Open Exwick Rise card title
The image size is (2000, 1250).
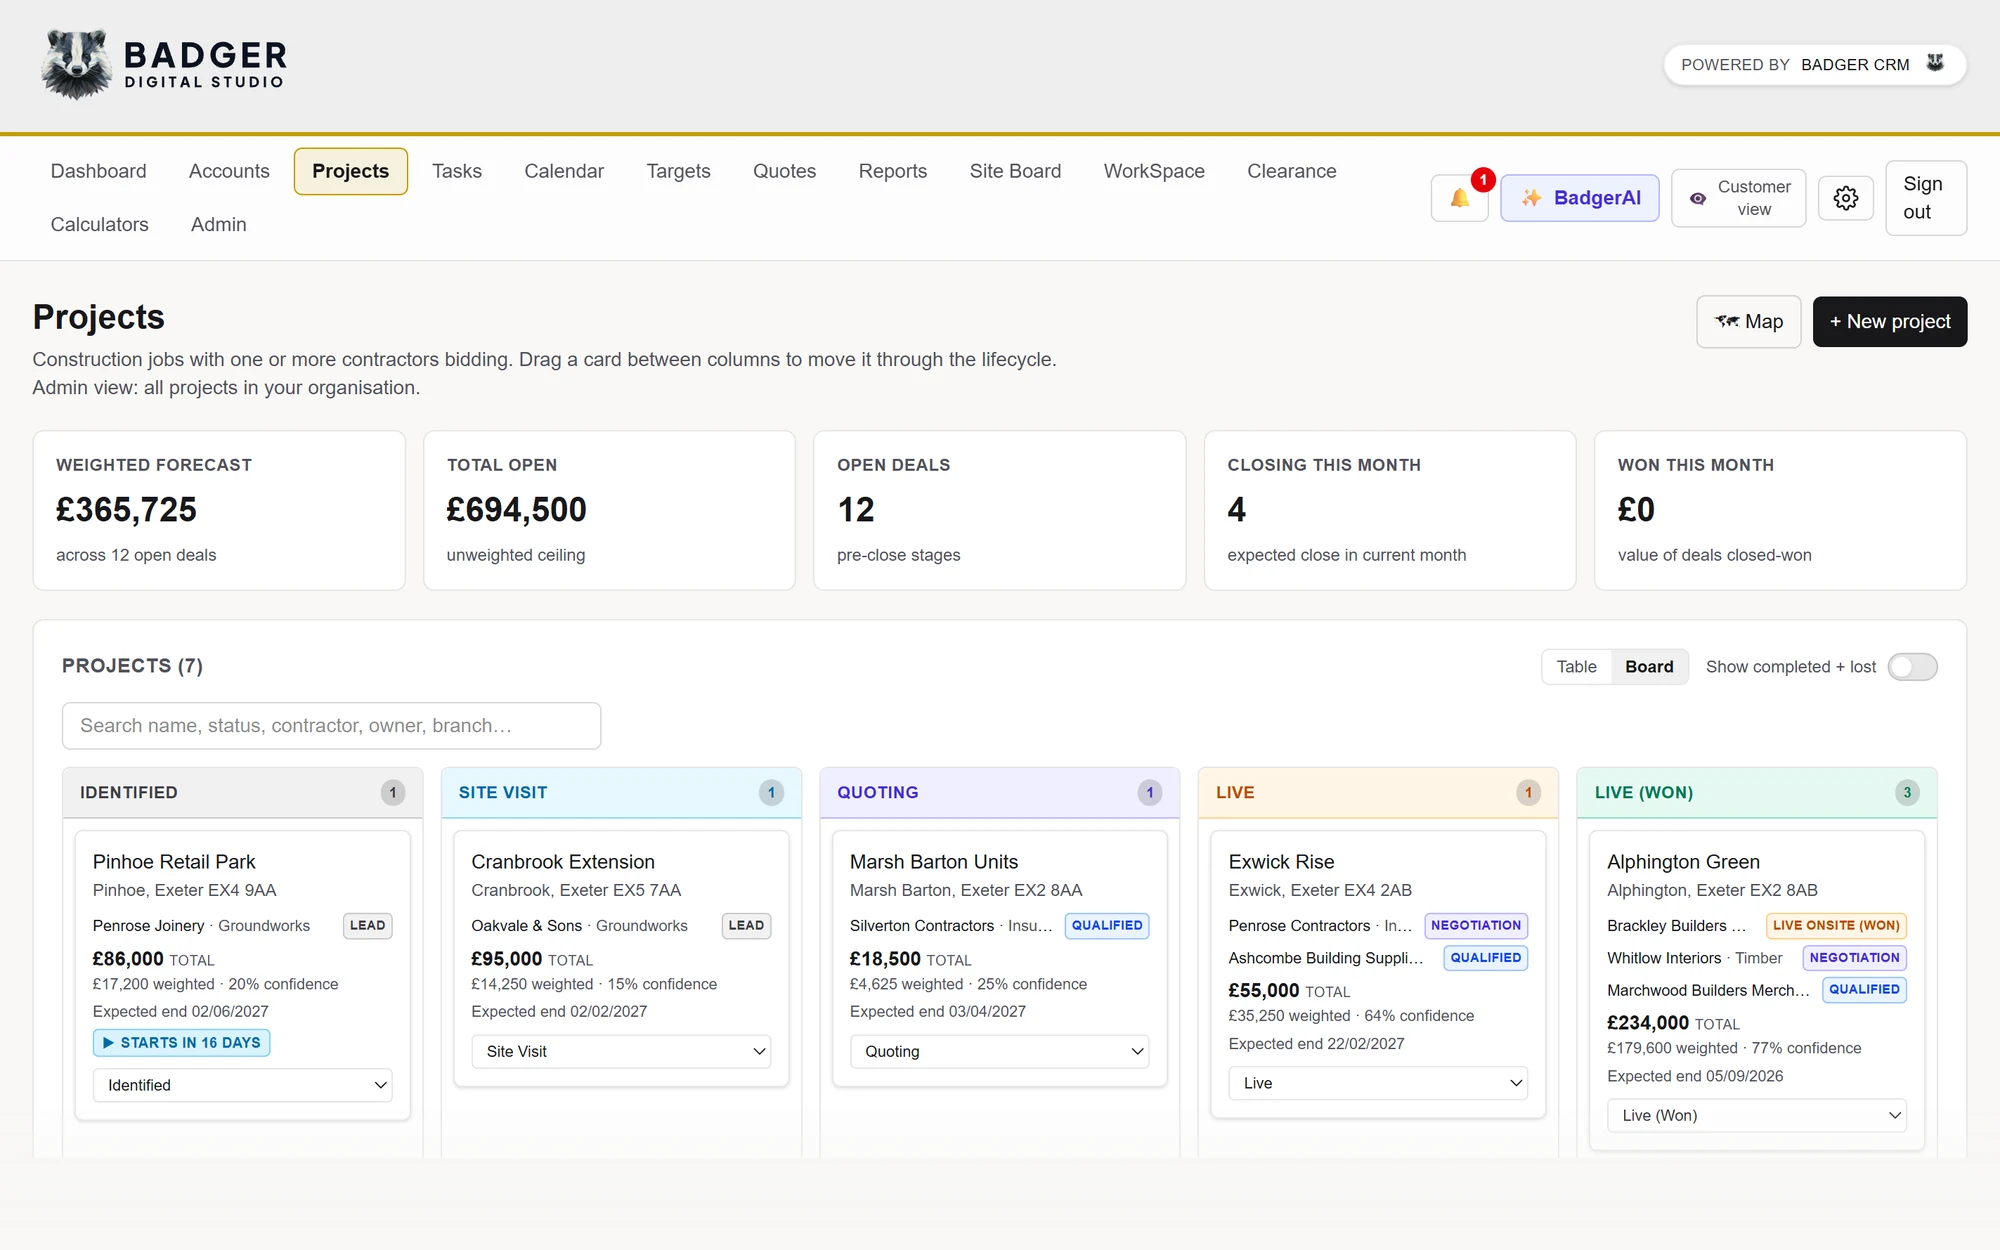(1281, 862)
